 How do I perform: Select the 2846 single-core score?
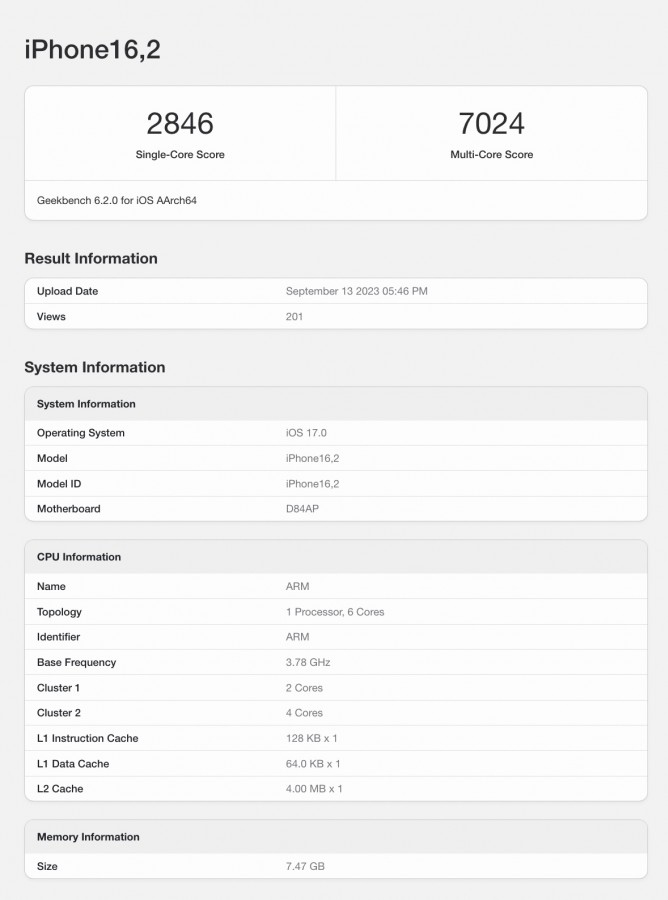click(x=180, y=123)
